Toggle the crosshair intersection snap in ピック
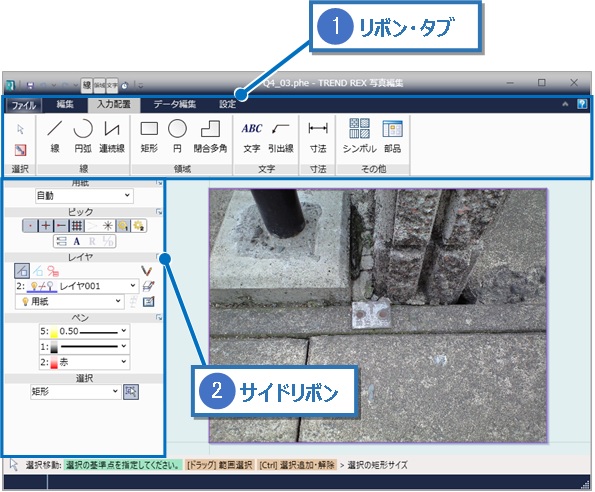Screen dimensions: 595x492 tap(46, 226)
